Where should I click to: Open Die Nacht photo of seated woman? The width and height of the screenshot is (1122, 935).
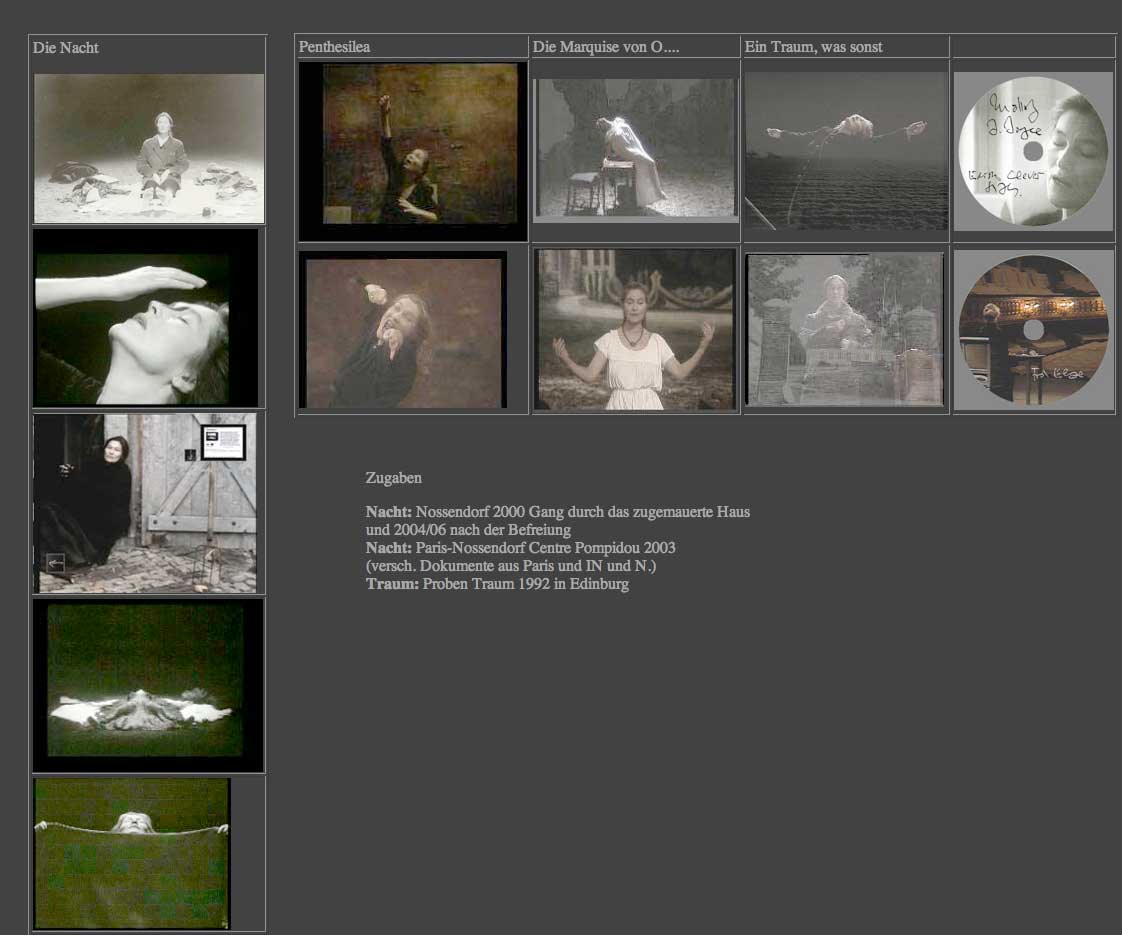tap(149, 148)
